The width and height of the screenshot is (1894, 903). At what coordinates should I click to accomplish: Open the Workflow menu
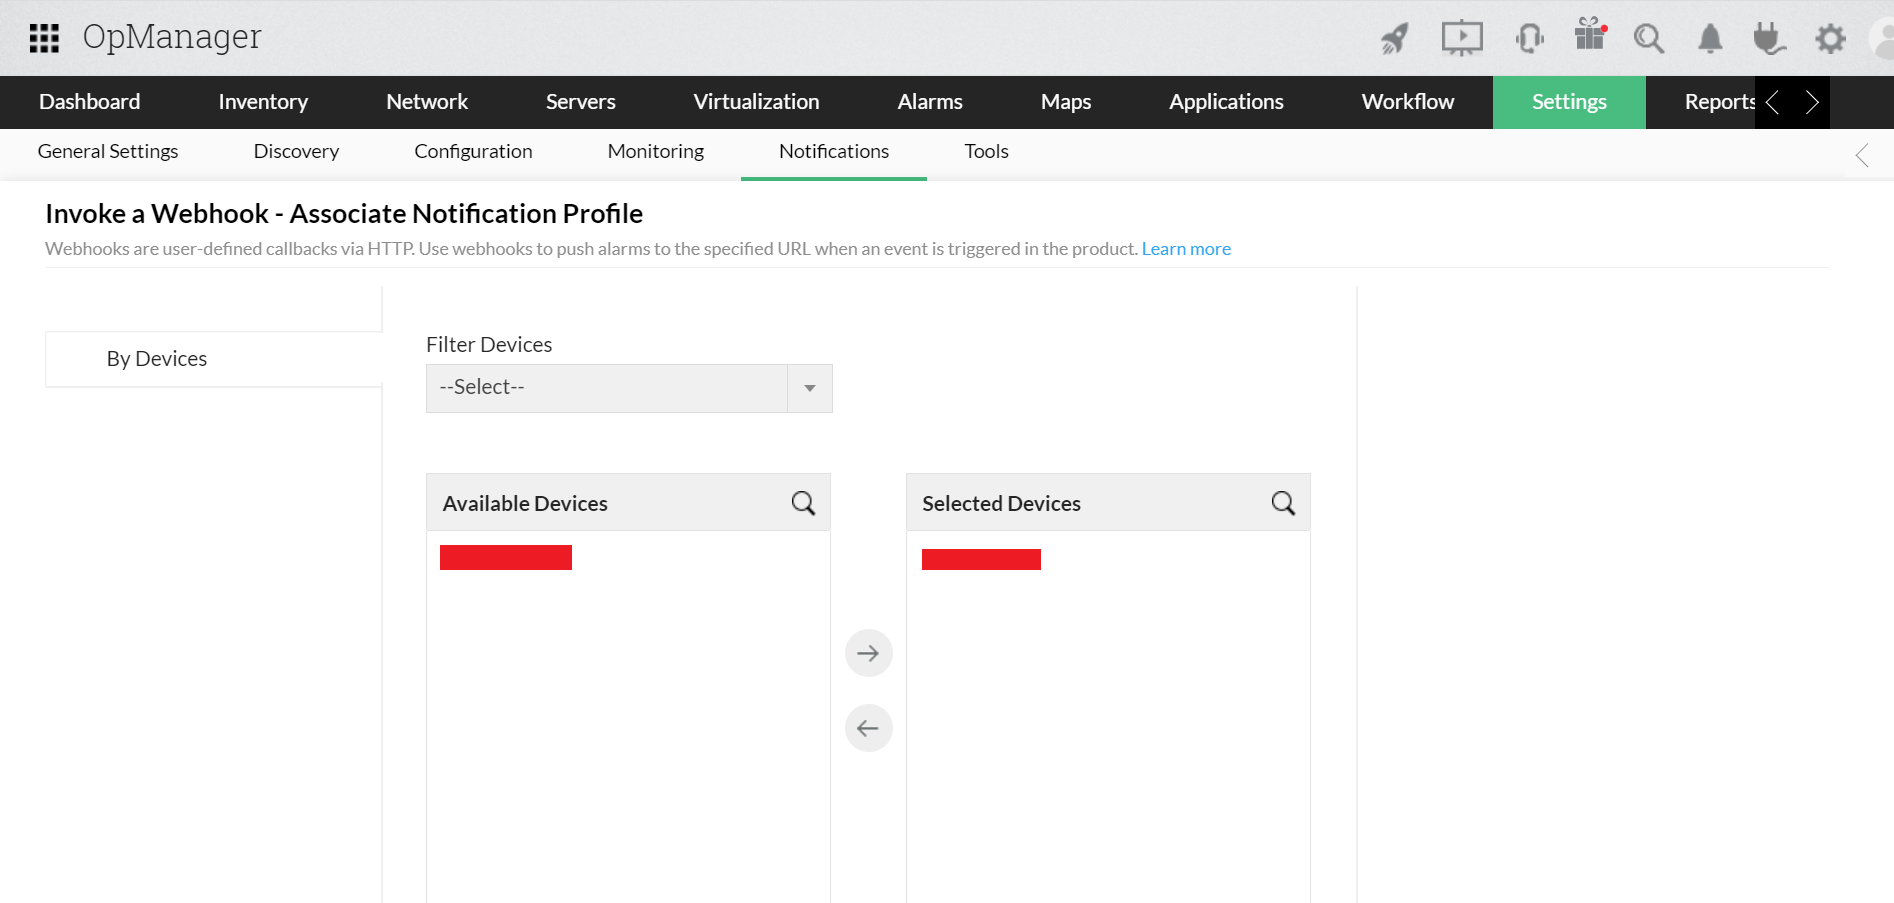[1407, 102]
